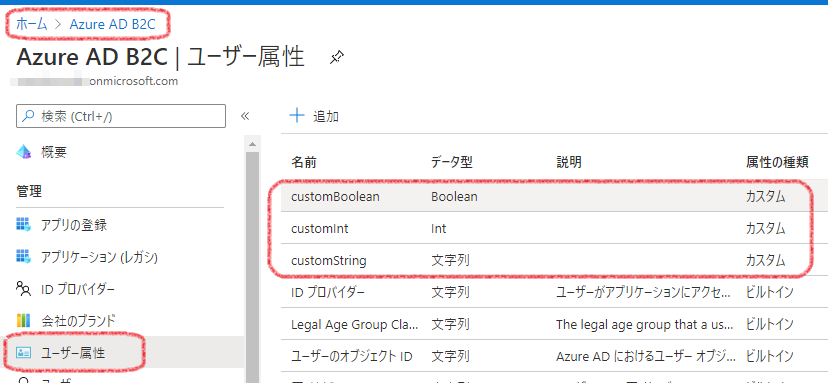Focus the 検索 (Ctrl+/) search field
Screen dimensions: 828x383
coord(121,116)
